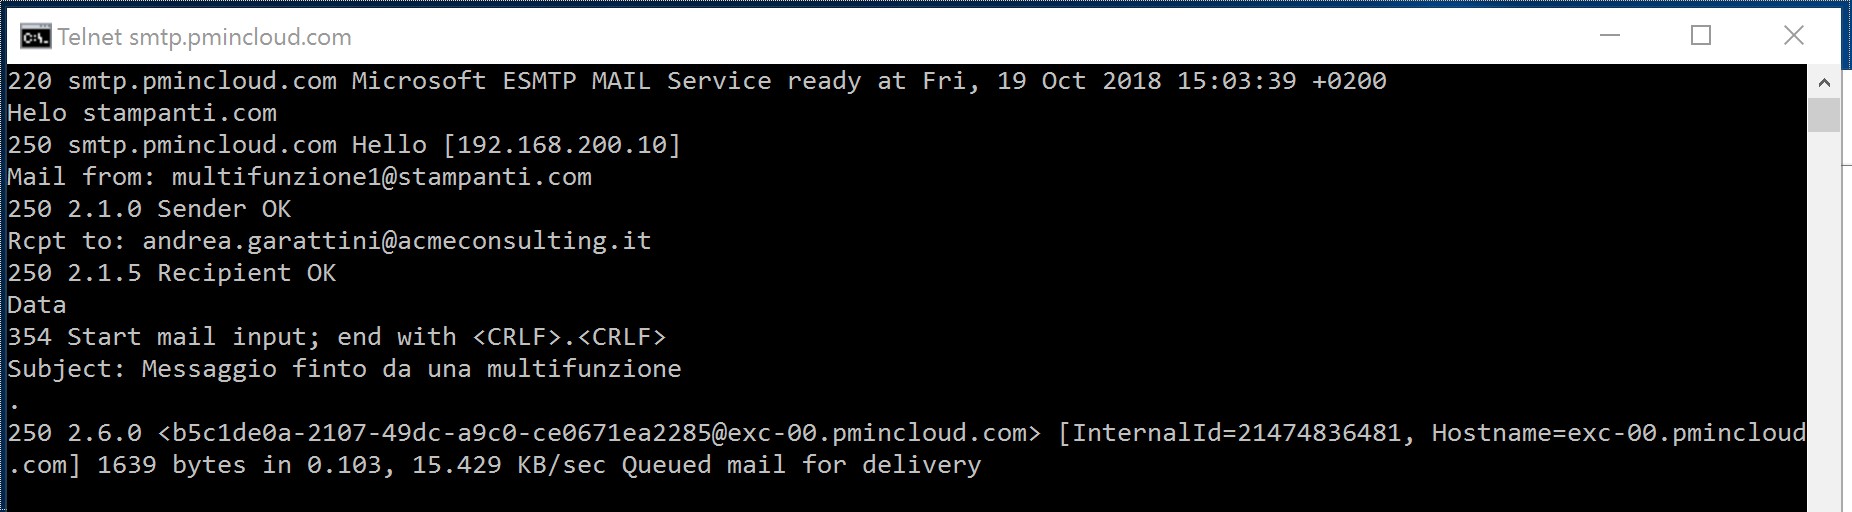This screenshot has width=1852, height=512.
Task: Close the Telnet session window
Action: [1794, 35]
